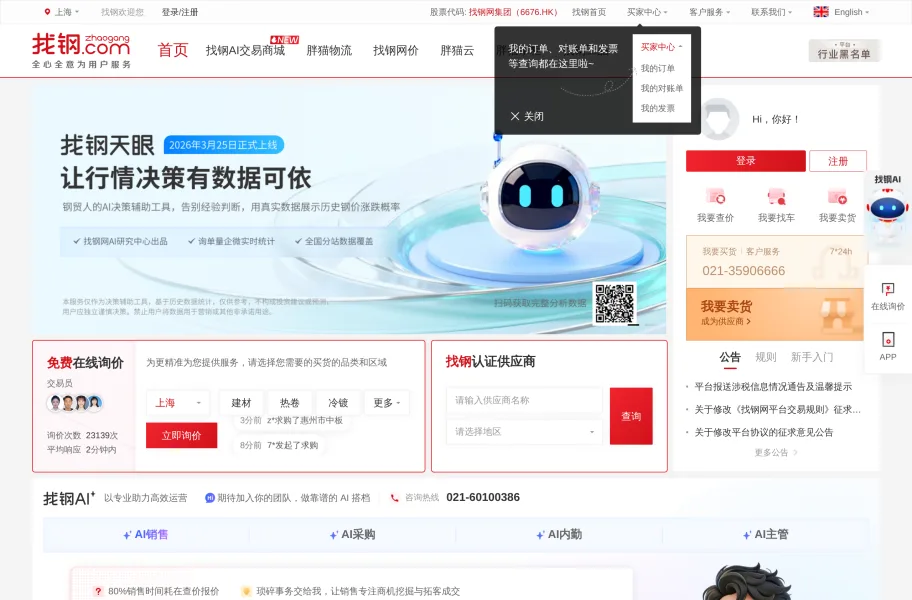Viewport: 912px width, 600px height.
Task: Click the 请输入供应商名称 input field
Action: point(524,400)
